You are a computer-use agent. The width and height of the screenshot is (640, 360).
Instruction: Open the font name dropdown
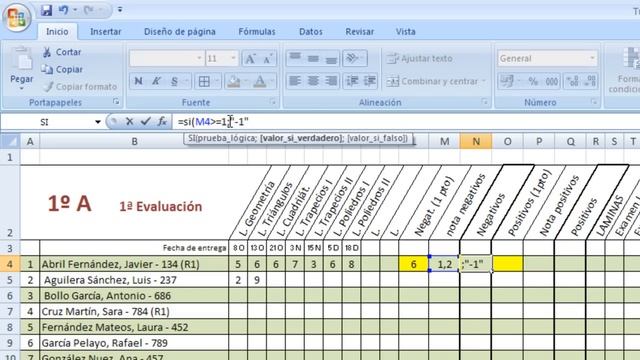[x=199, y=58]
